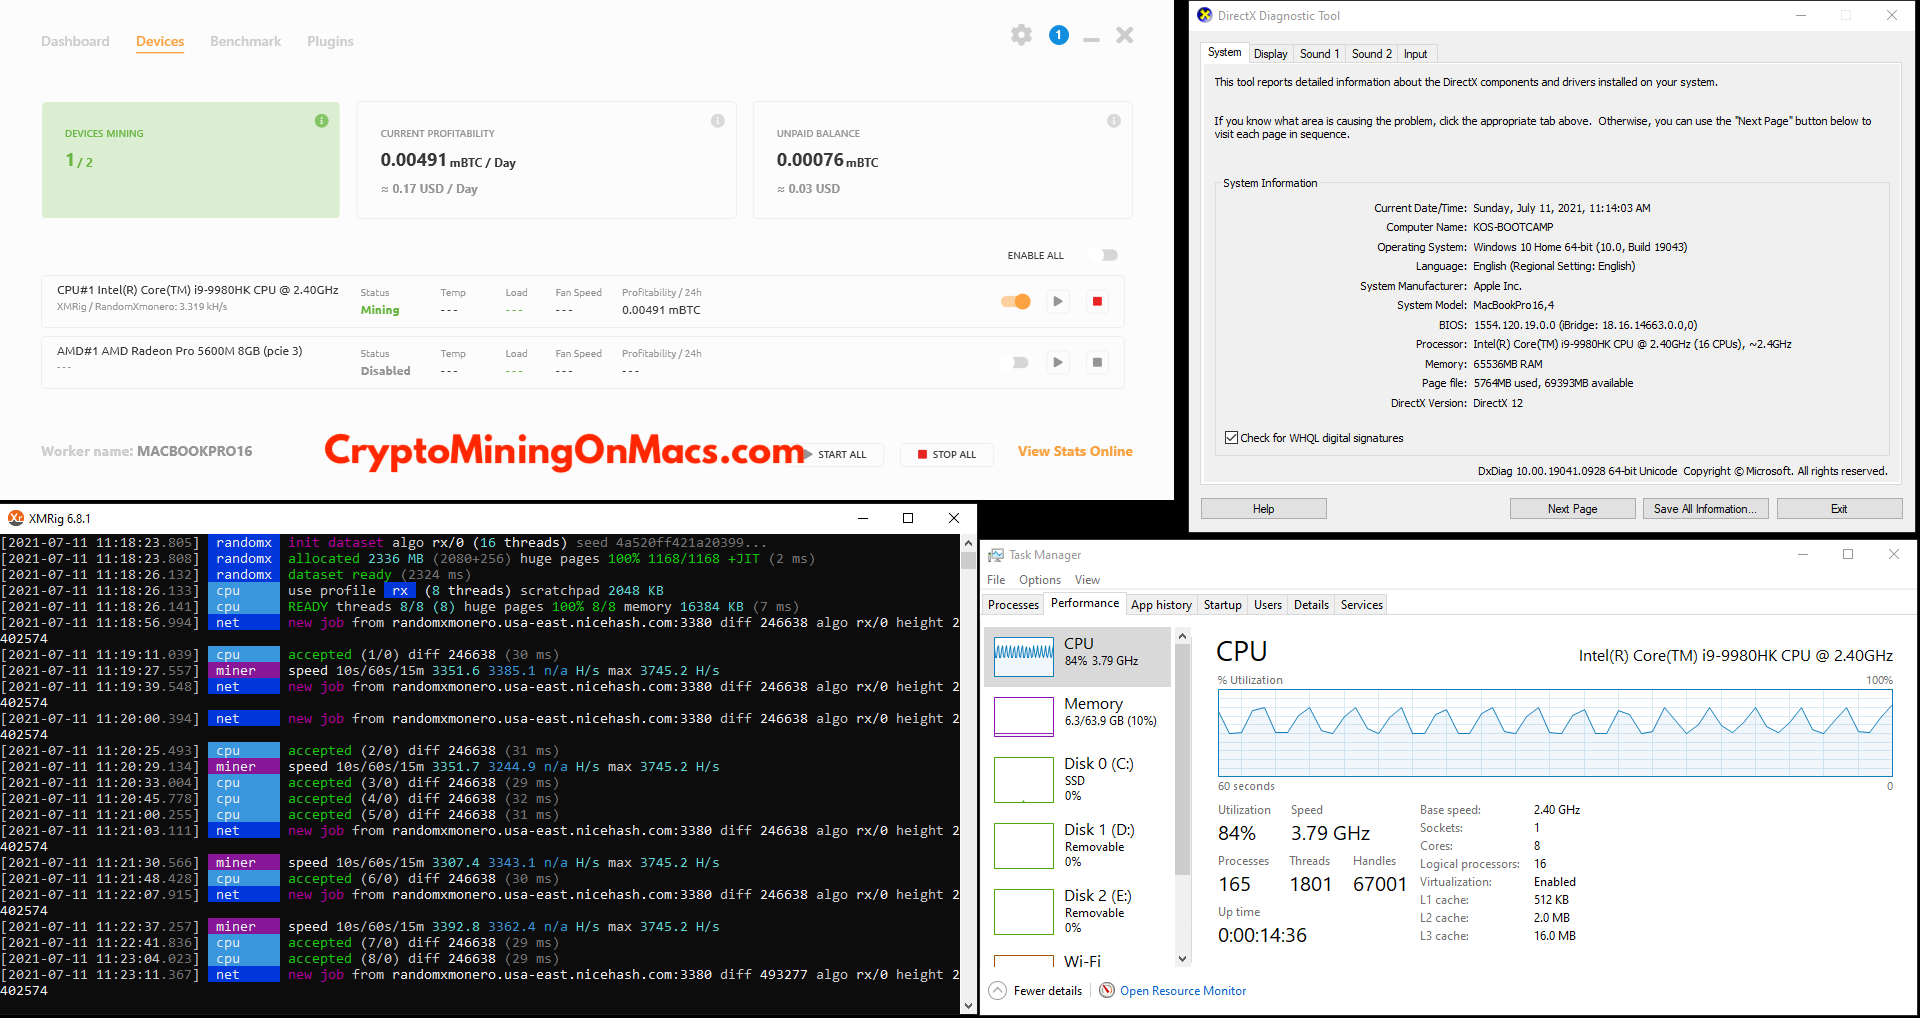This screenshot has width=1920, height=1018.
Task: Click the DxDiag Help button
Action: coord(1263,509)
